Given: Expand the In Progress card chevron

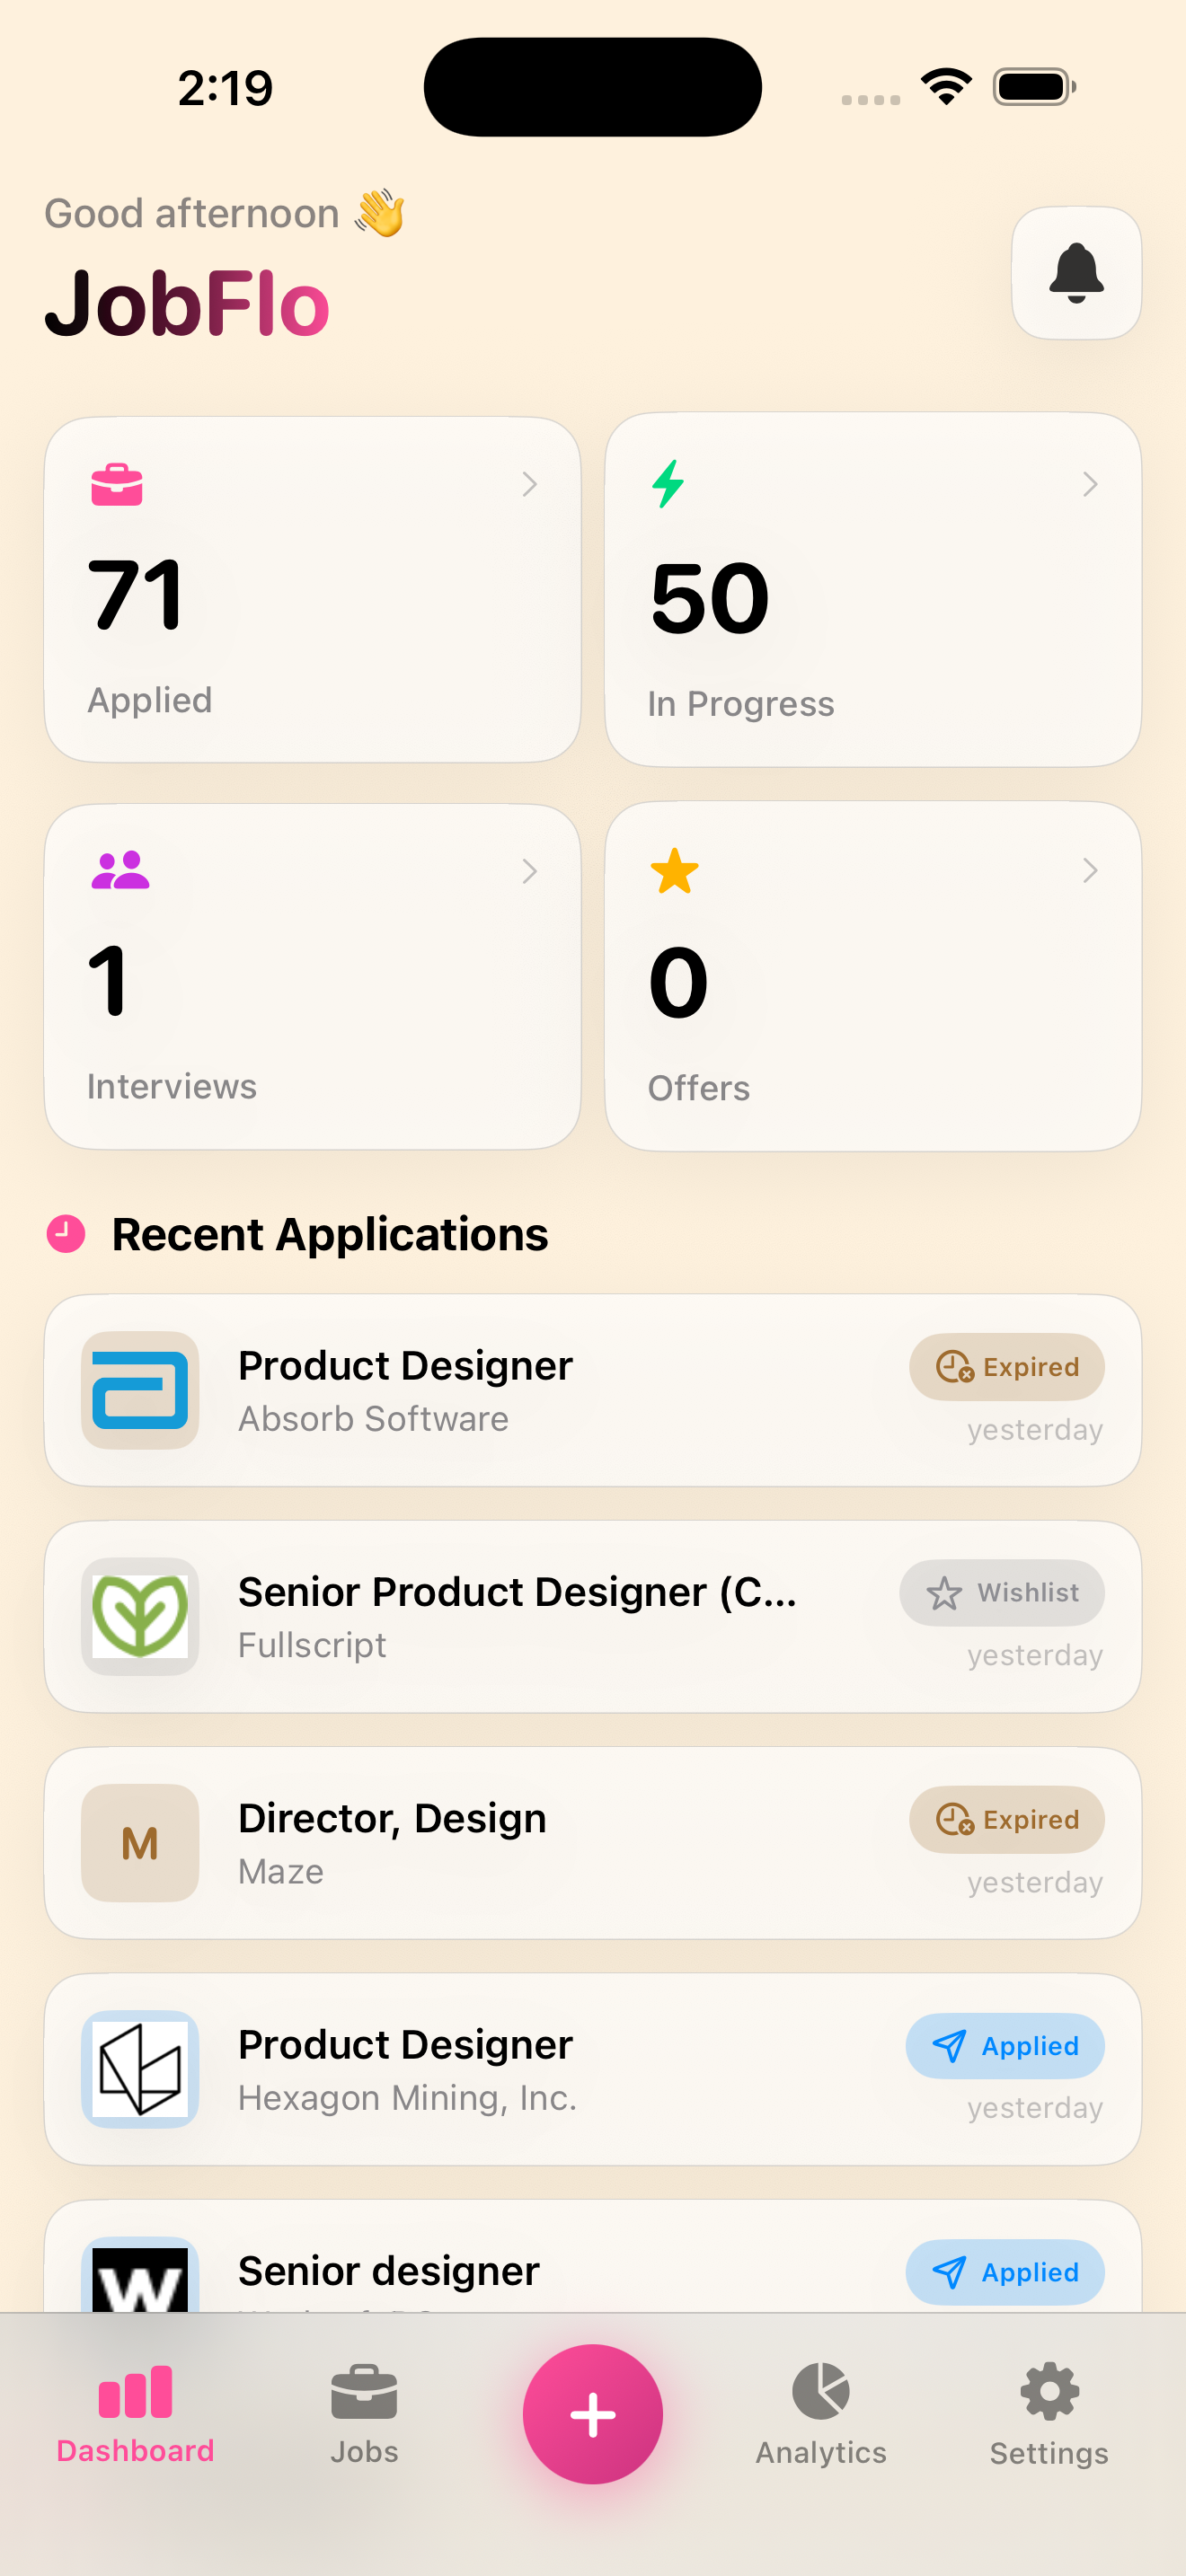Looking at the screenshot, I should [1090, 485].
